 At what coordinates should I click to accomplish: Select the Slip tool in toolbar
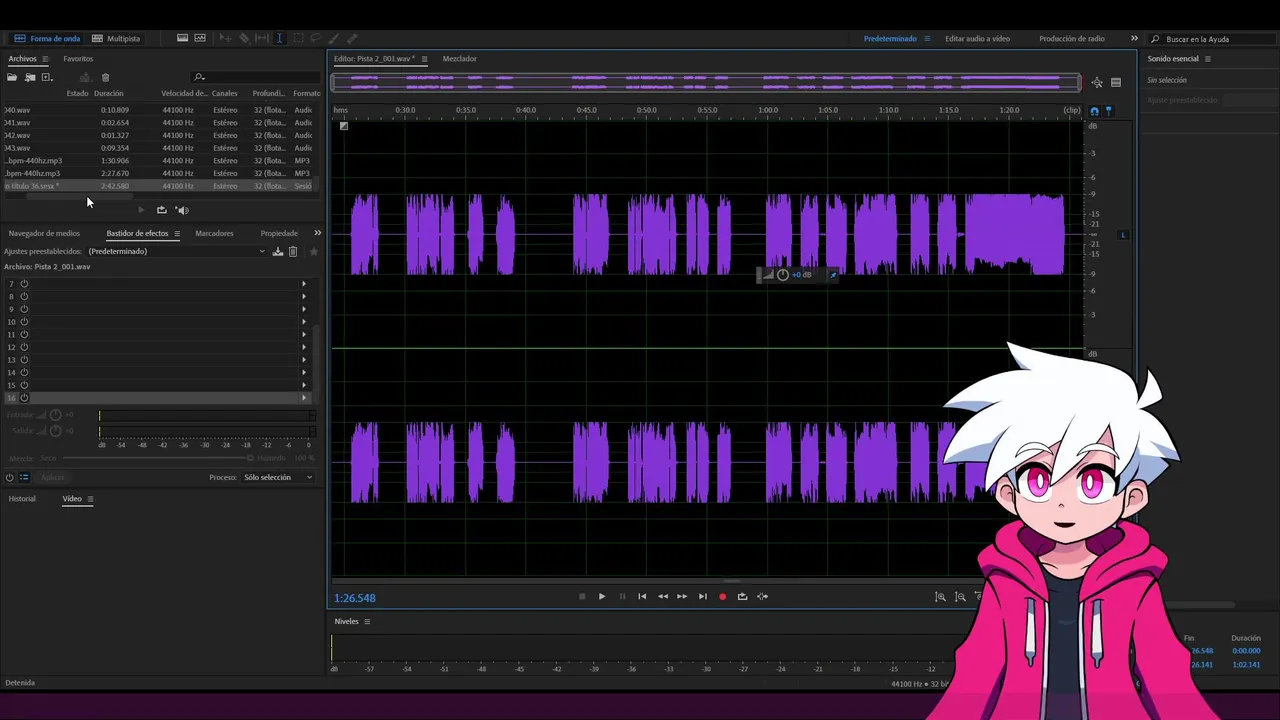click(x=262, y=38)
